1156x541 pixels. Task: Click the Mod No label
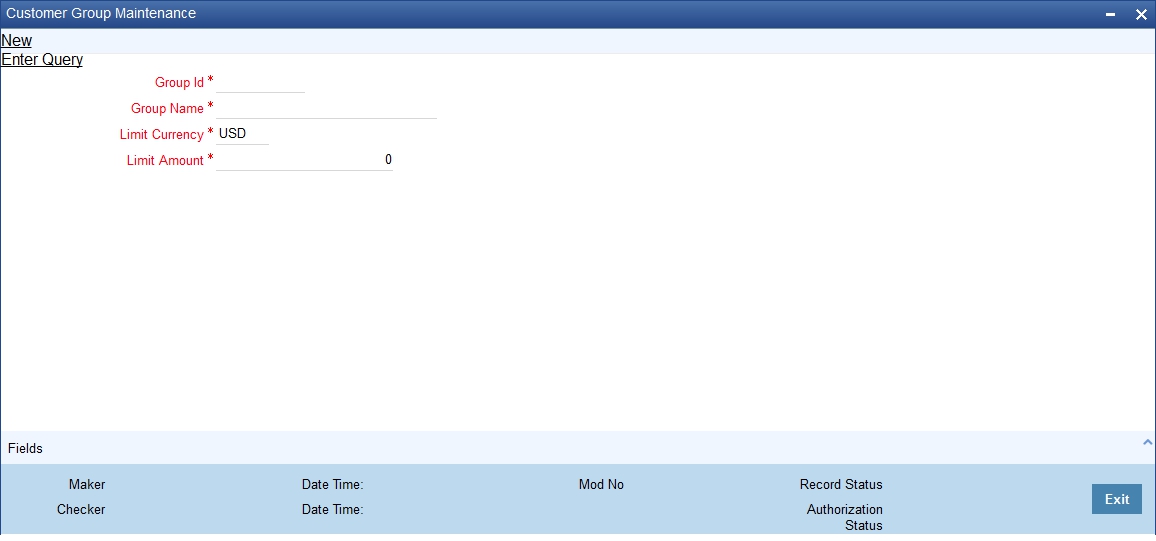click(601, 485)
